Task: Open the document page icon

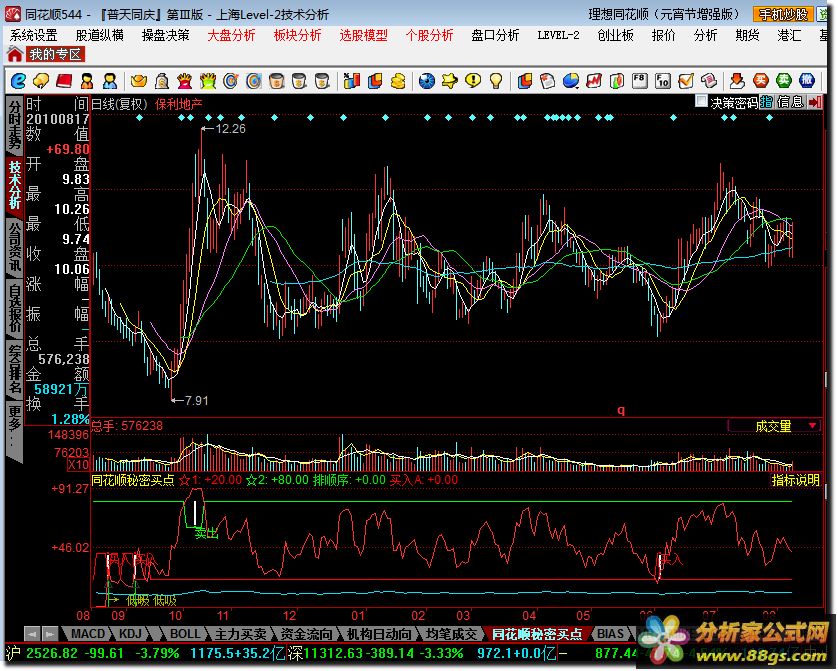Action: 548,81
